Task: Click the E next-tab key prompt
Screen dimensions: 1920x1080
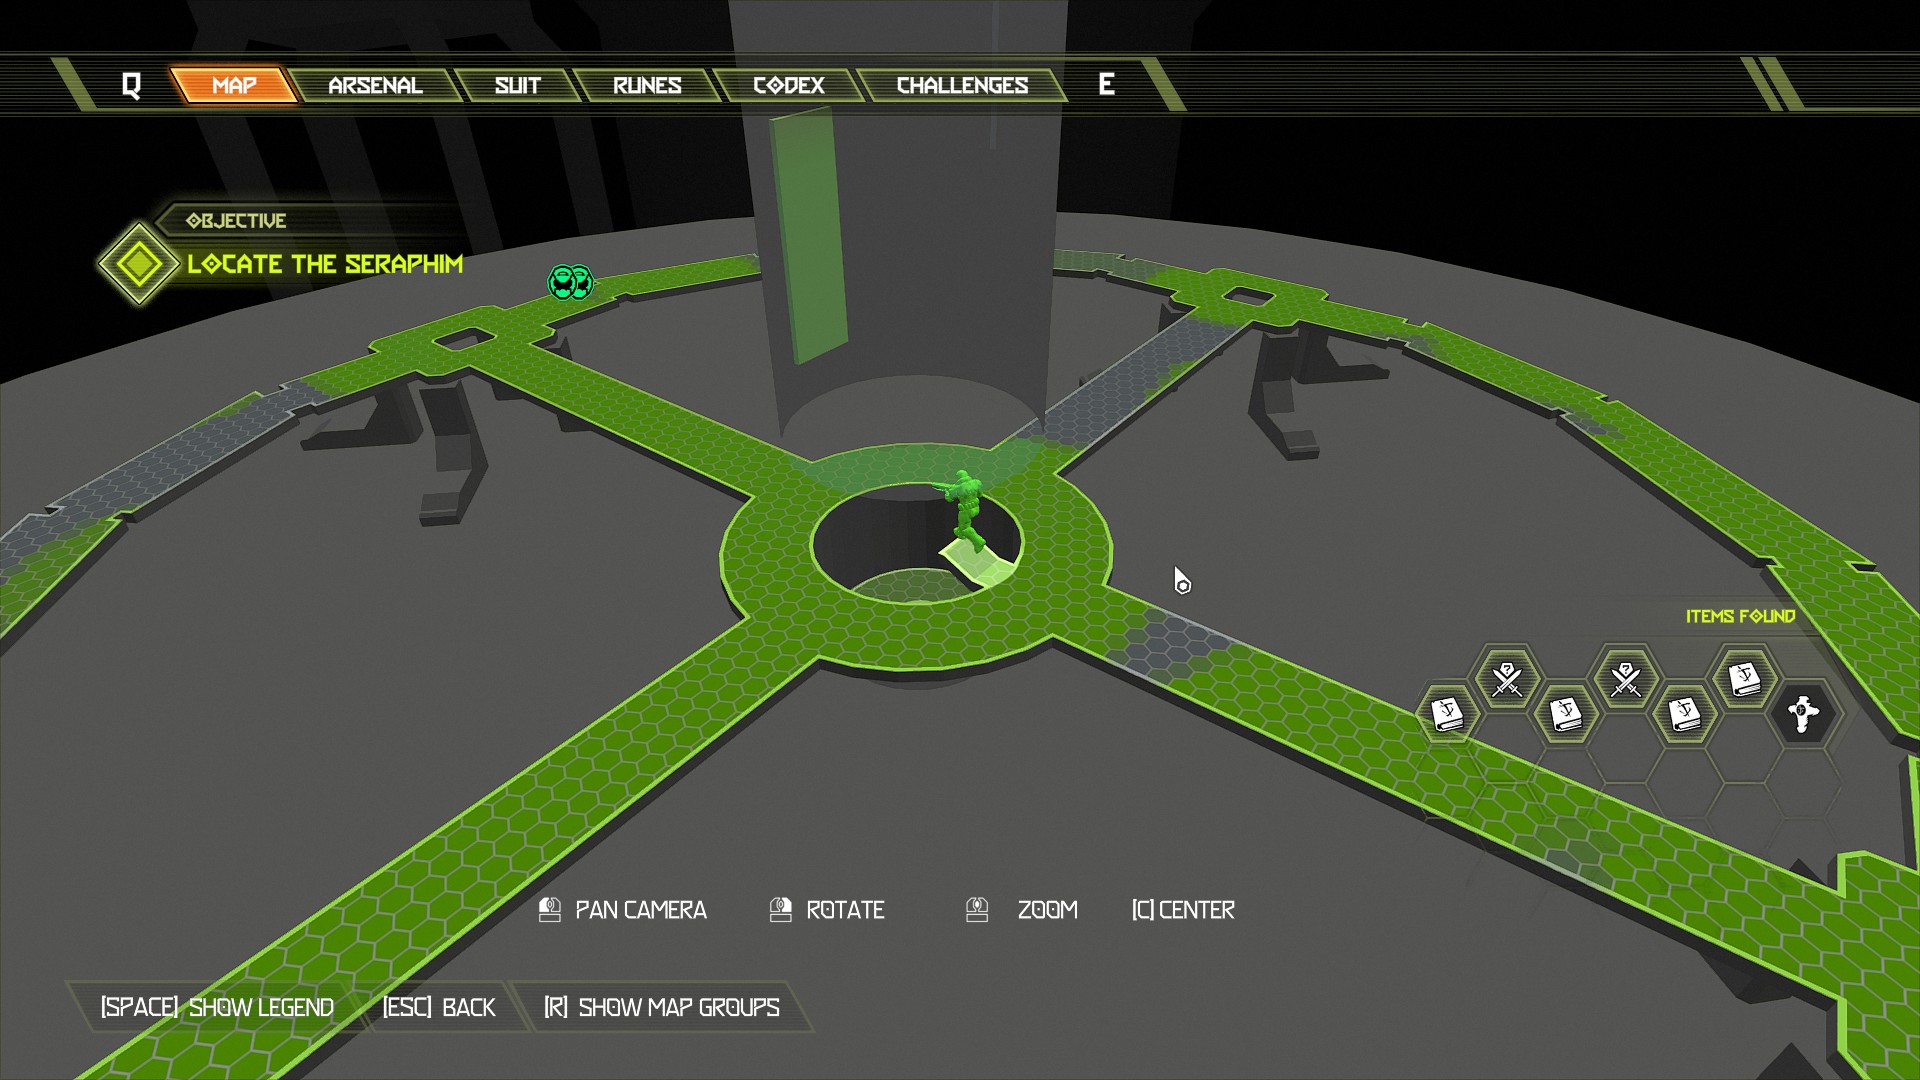Action: [1106, 85]
